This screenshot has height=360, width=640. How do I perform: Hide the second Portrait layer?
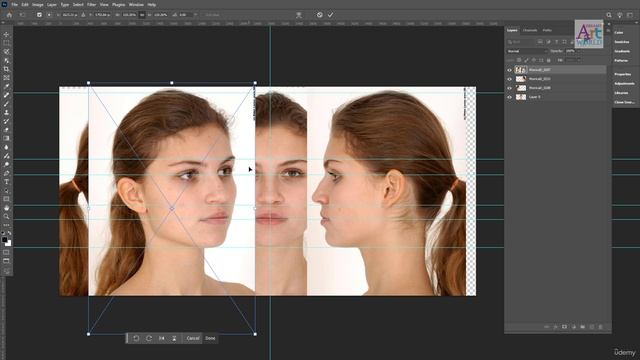point(509,79)
